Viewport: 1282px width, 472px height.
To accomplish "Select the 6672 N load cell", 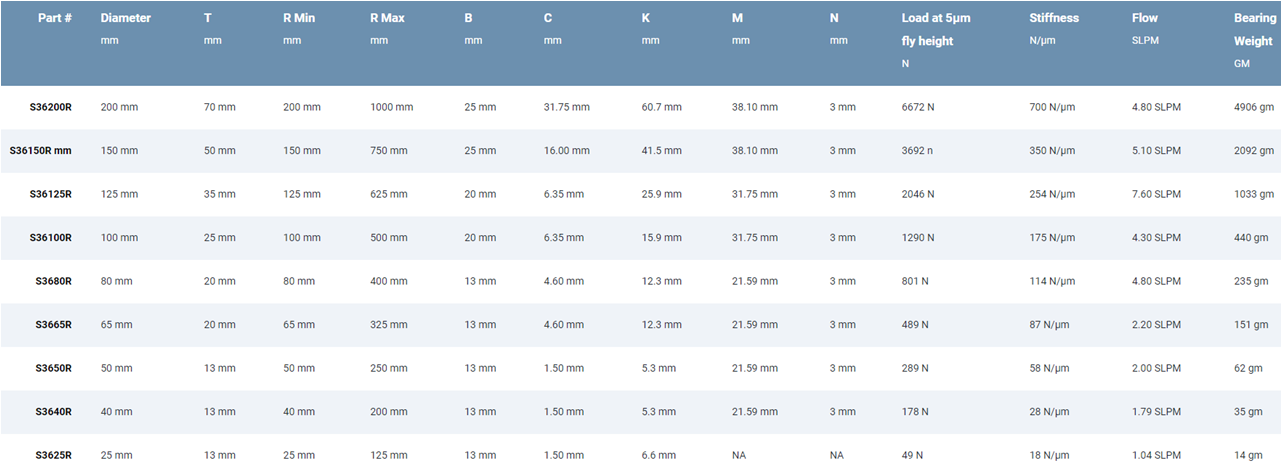I will point(918,107).
